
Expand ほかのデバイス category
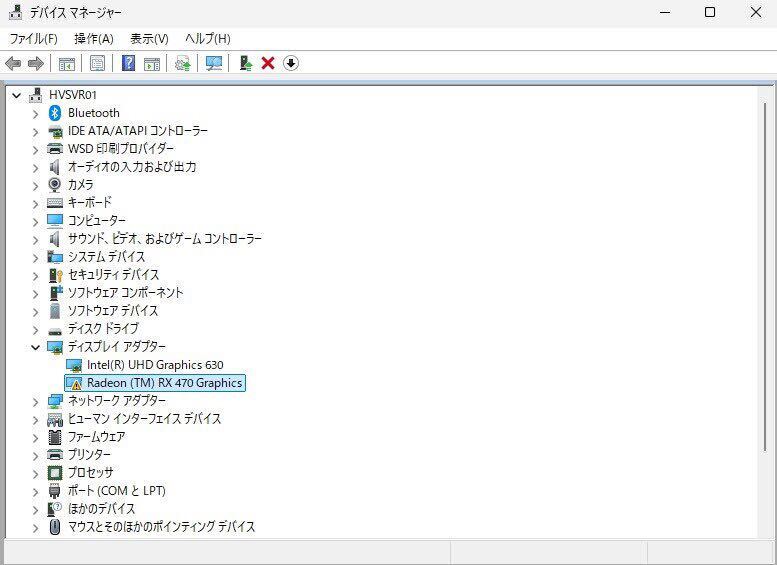coord(35,509)
